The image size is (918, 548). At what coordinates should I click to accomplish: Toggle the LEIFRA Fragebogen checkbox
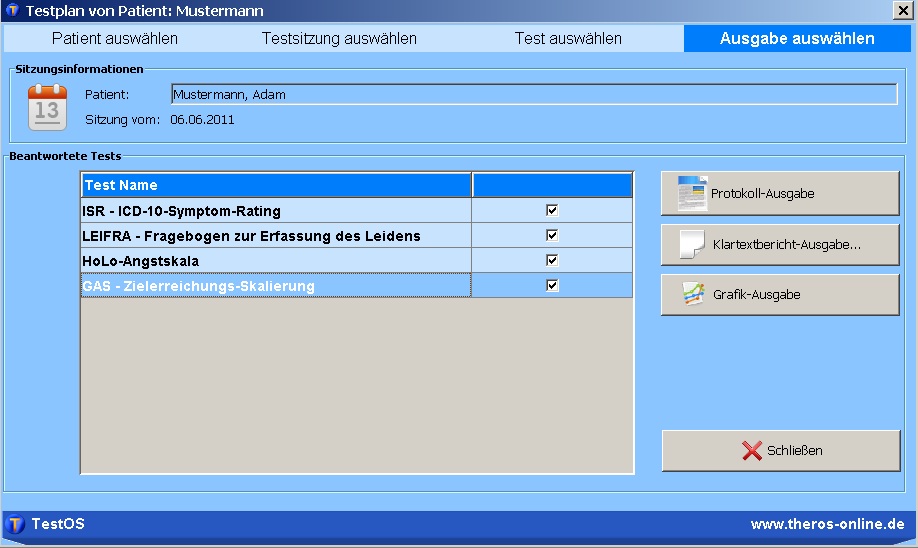pyautogui.click(x=552, y=236)
